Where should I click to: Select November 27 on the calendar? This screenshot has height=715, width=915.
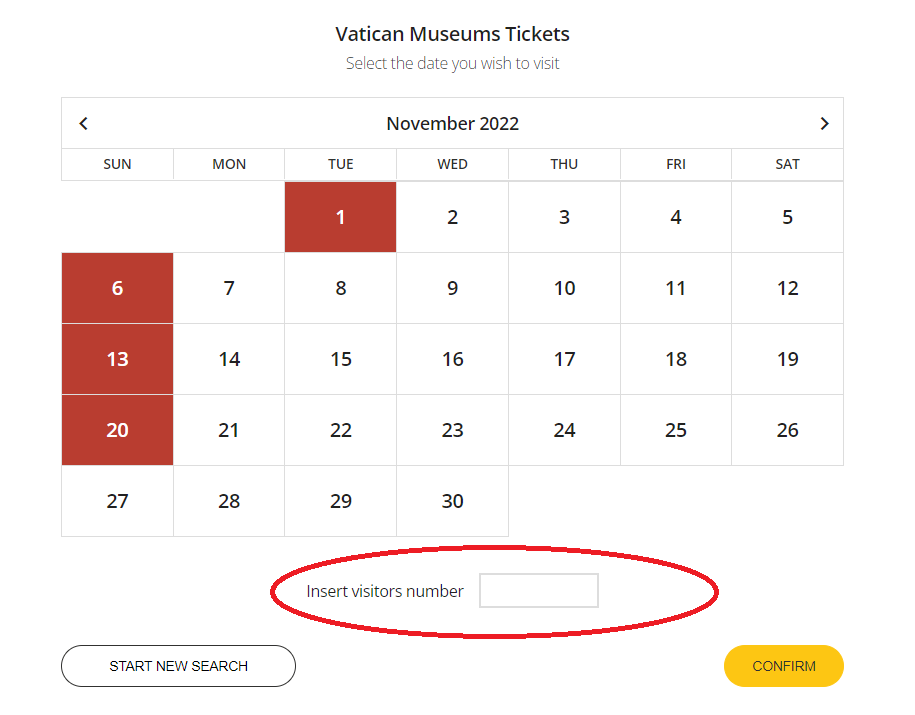117,501
